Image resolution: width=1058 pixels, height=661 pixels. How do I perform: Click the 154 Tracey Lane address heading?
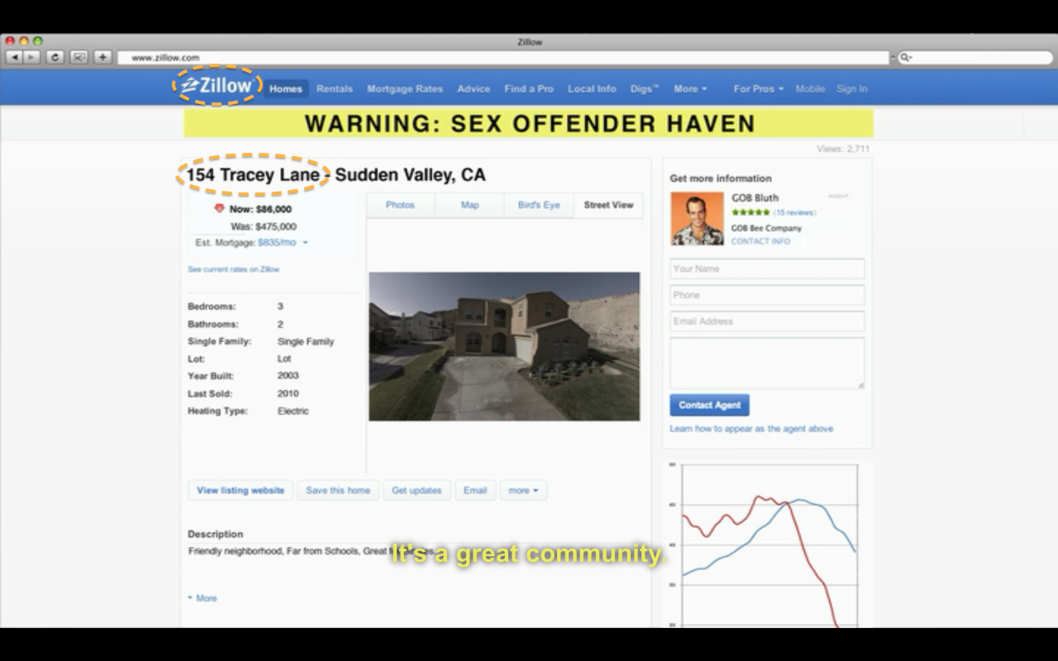[x=253, y=175]
